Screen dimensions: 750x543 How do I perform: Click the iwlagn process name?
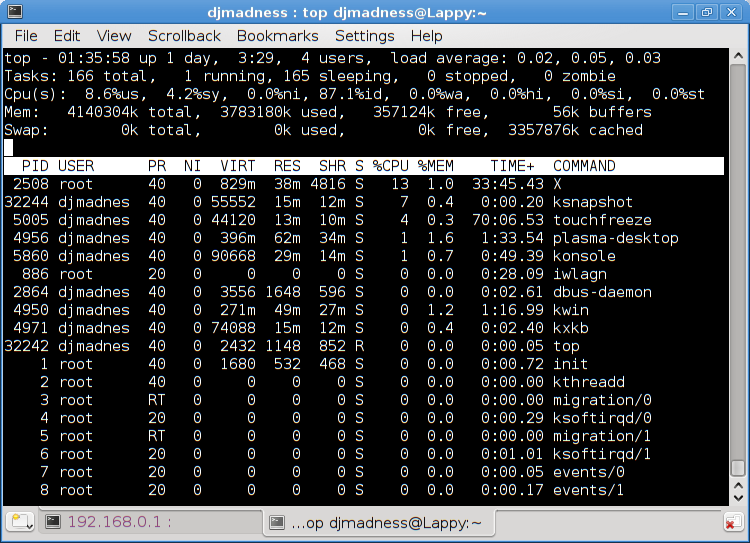pos(580,274)
